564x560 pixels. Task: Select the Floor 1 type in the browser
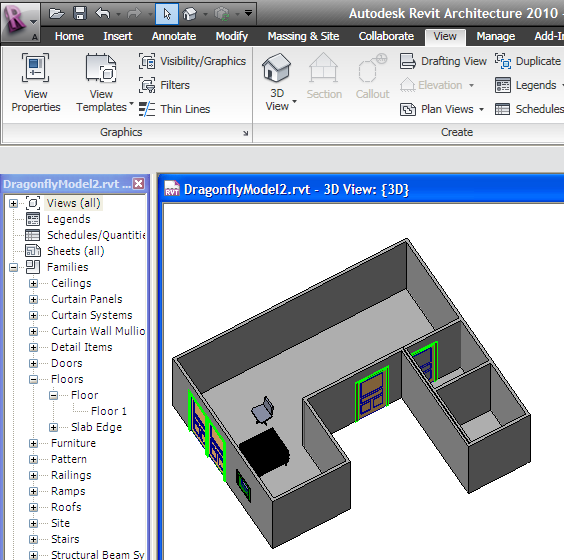point(109,411)
